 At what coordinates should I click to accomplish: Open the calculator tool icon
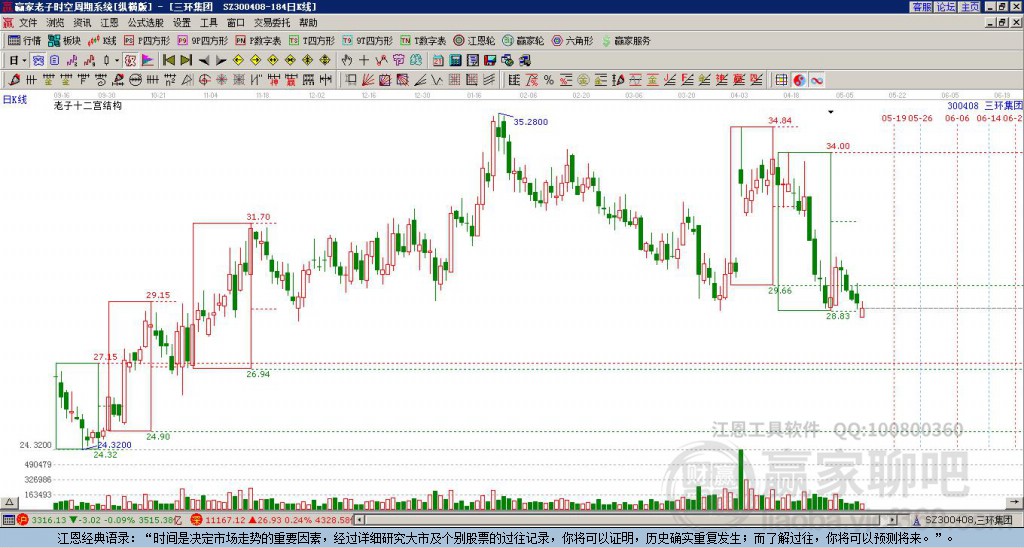[x=455, y=60]
